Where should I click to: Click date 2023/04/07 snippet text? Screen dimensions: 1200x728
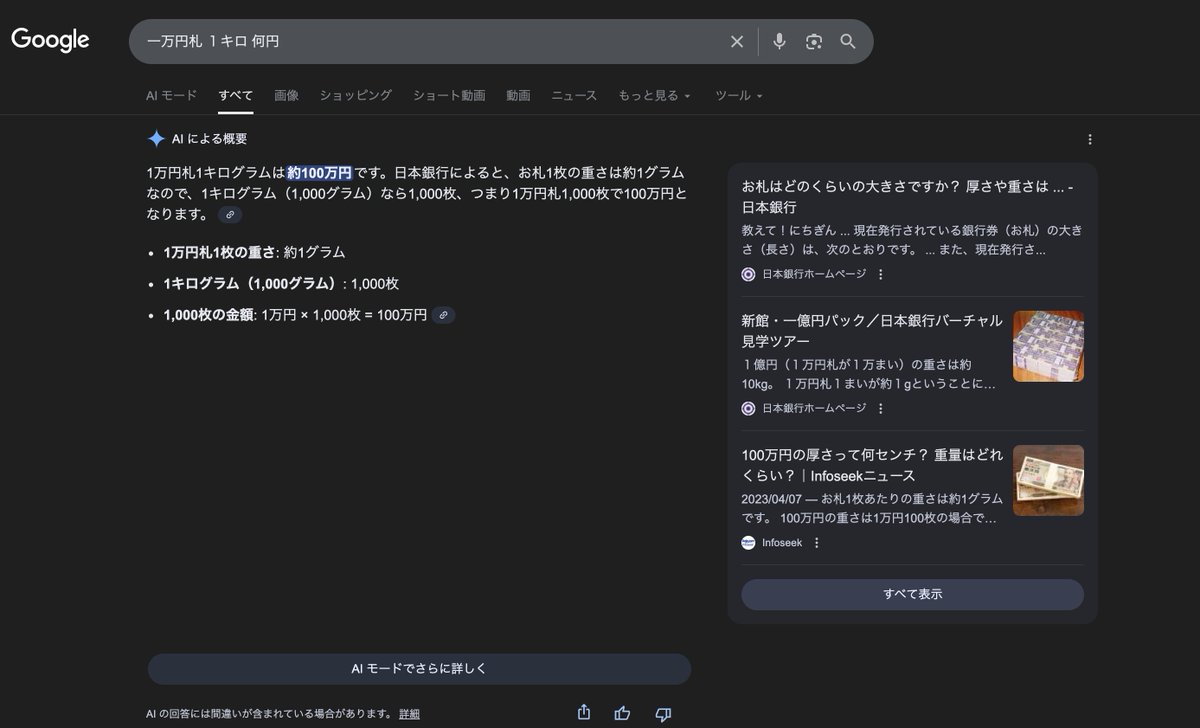click(x=774, y=499)
